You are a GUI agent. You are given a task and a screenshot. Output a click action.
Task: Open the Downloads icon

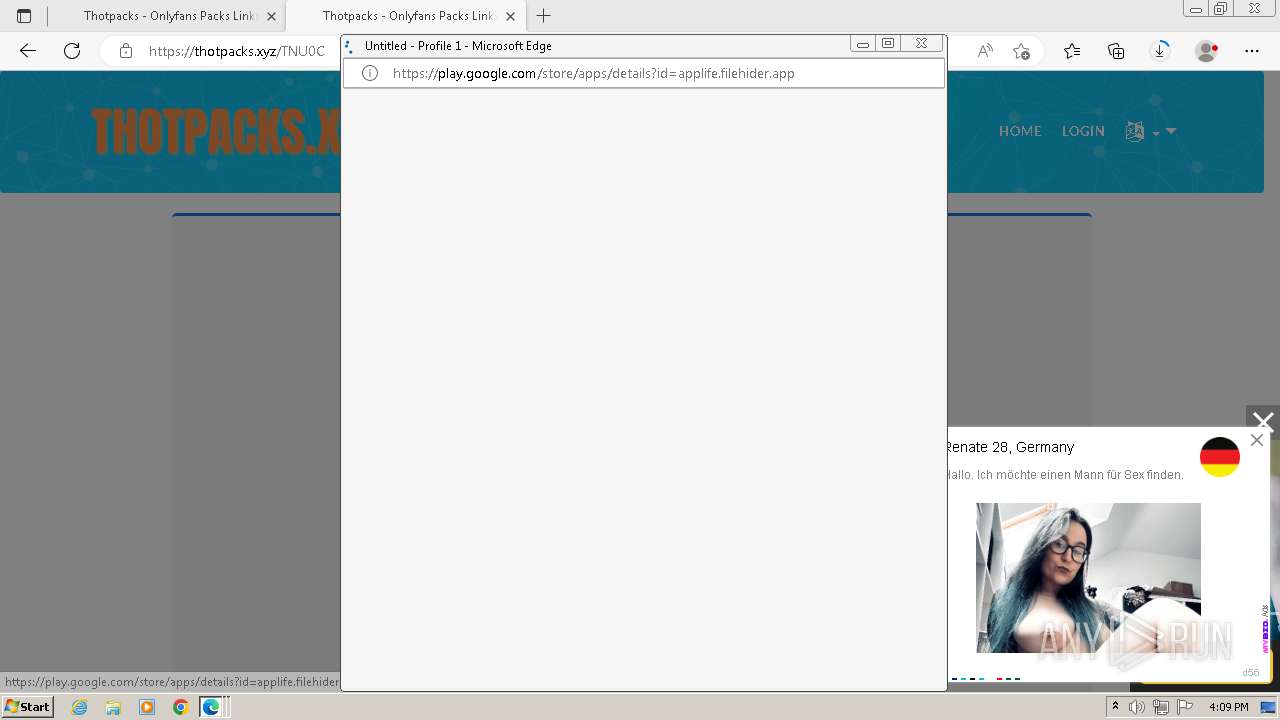[1160, 51]
